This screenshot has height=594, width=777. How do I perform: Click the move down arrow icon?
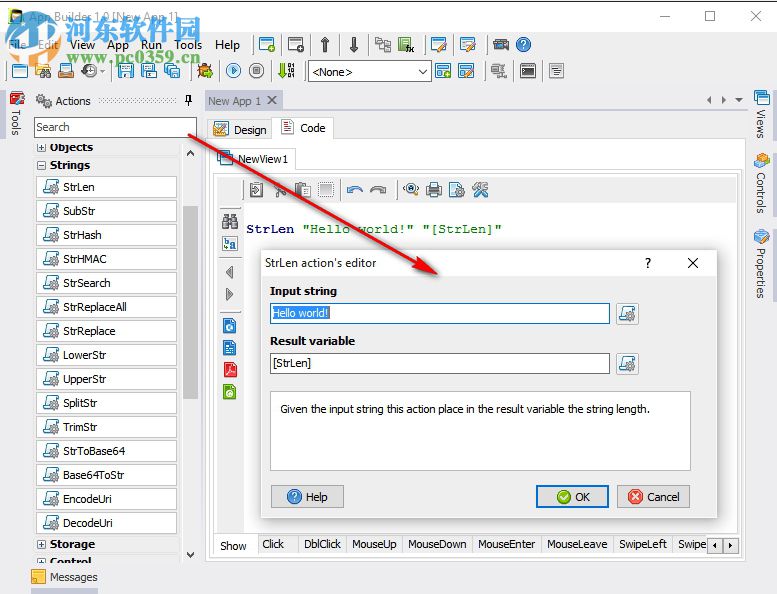click(x=354, y=45)
